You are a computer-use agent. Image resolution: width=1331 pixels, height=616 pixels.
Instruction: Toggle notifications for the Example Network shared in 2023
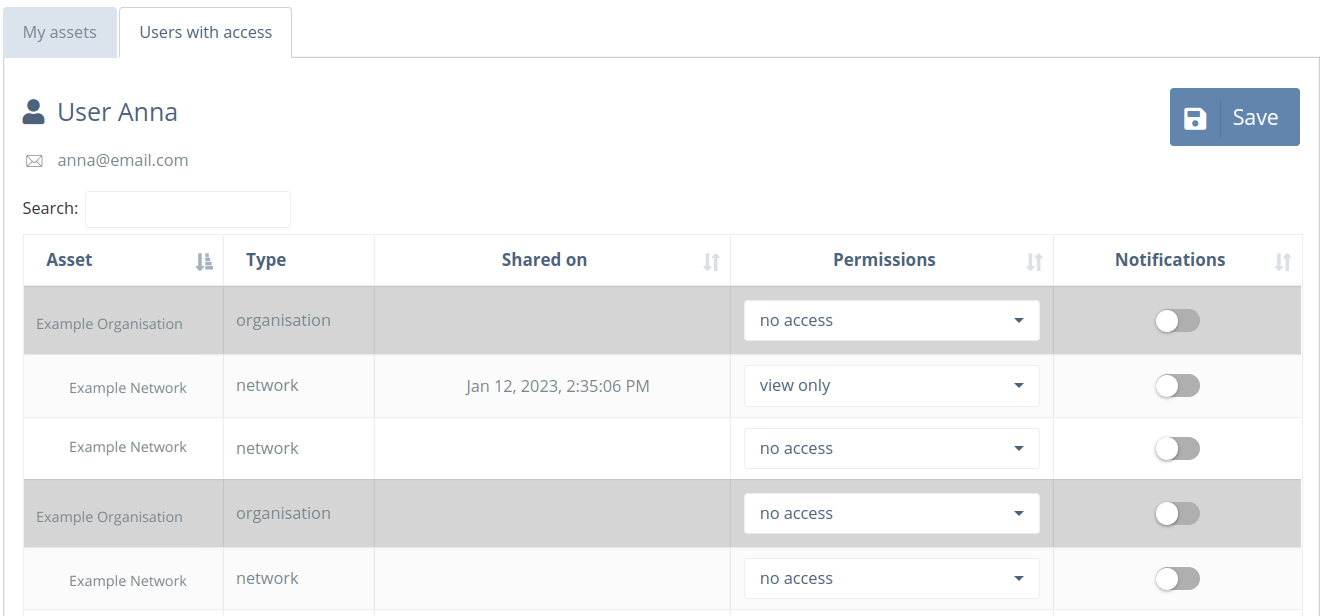pyautogui.click(x=1177, y=385)
